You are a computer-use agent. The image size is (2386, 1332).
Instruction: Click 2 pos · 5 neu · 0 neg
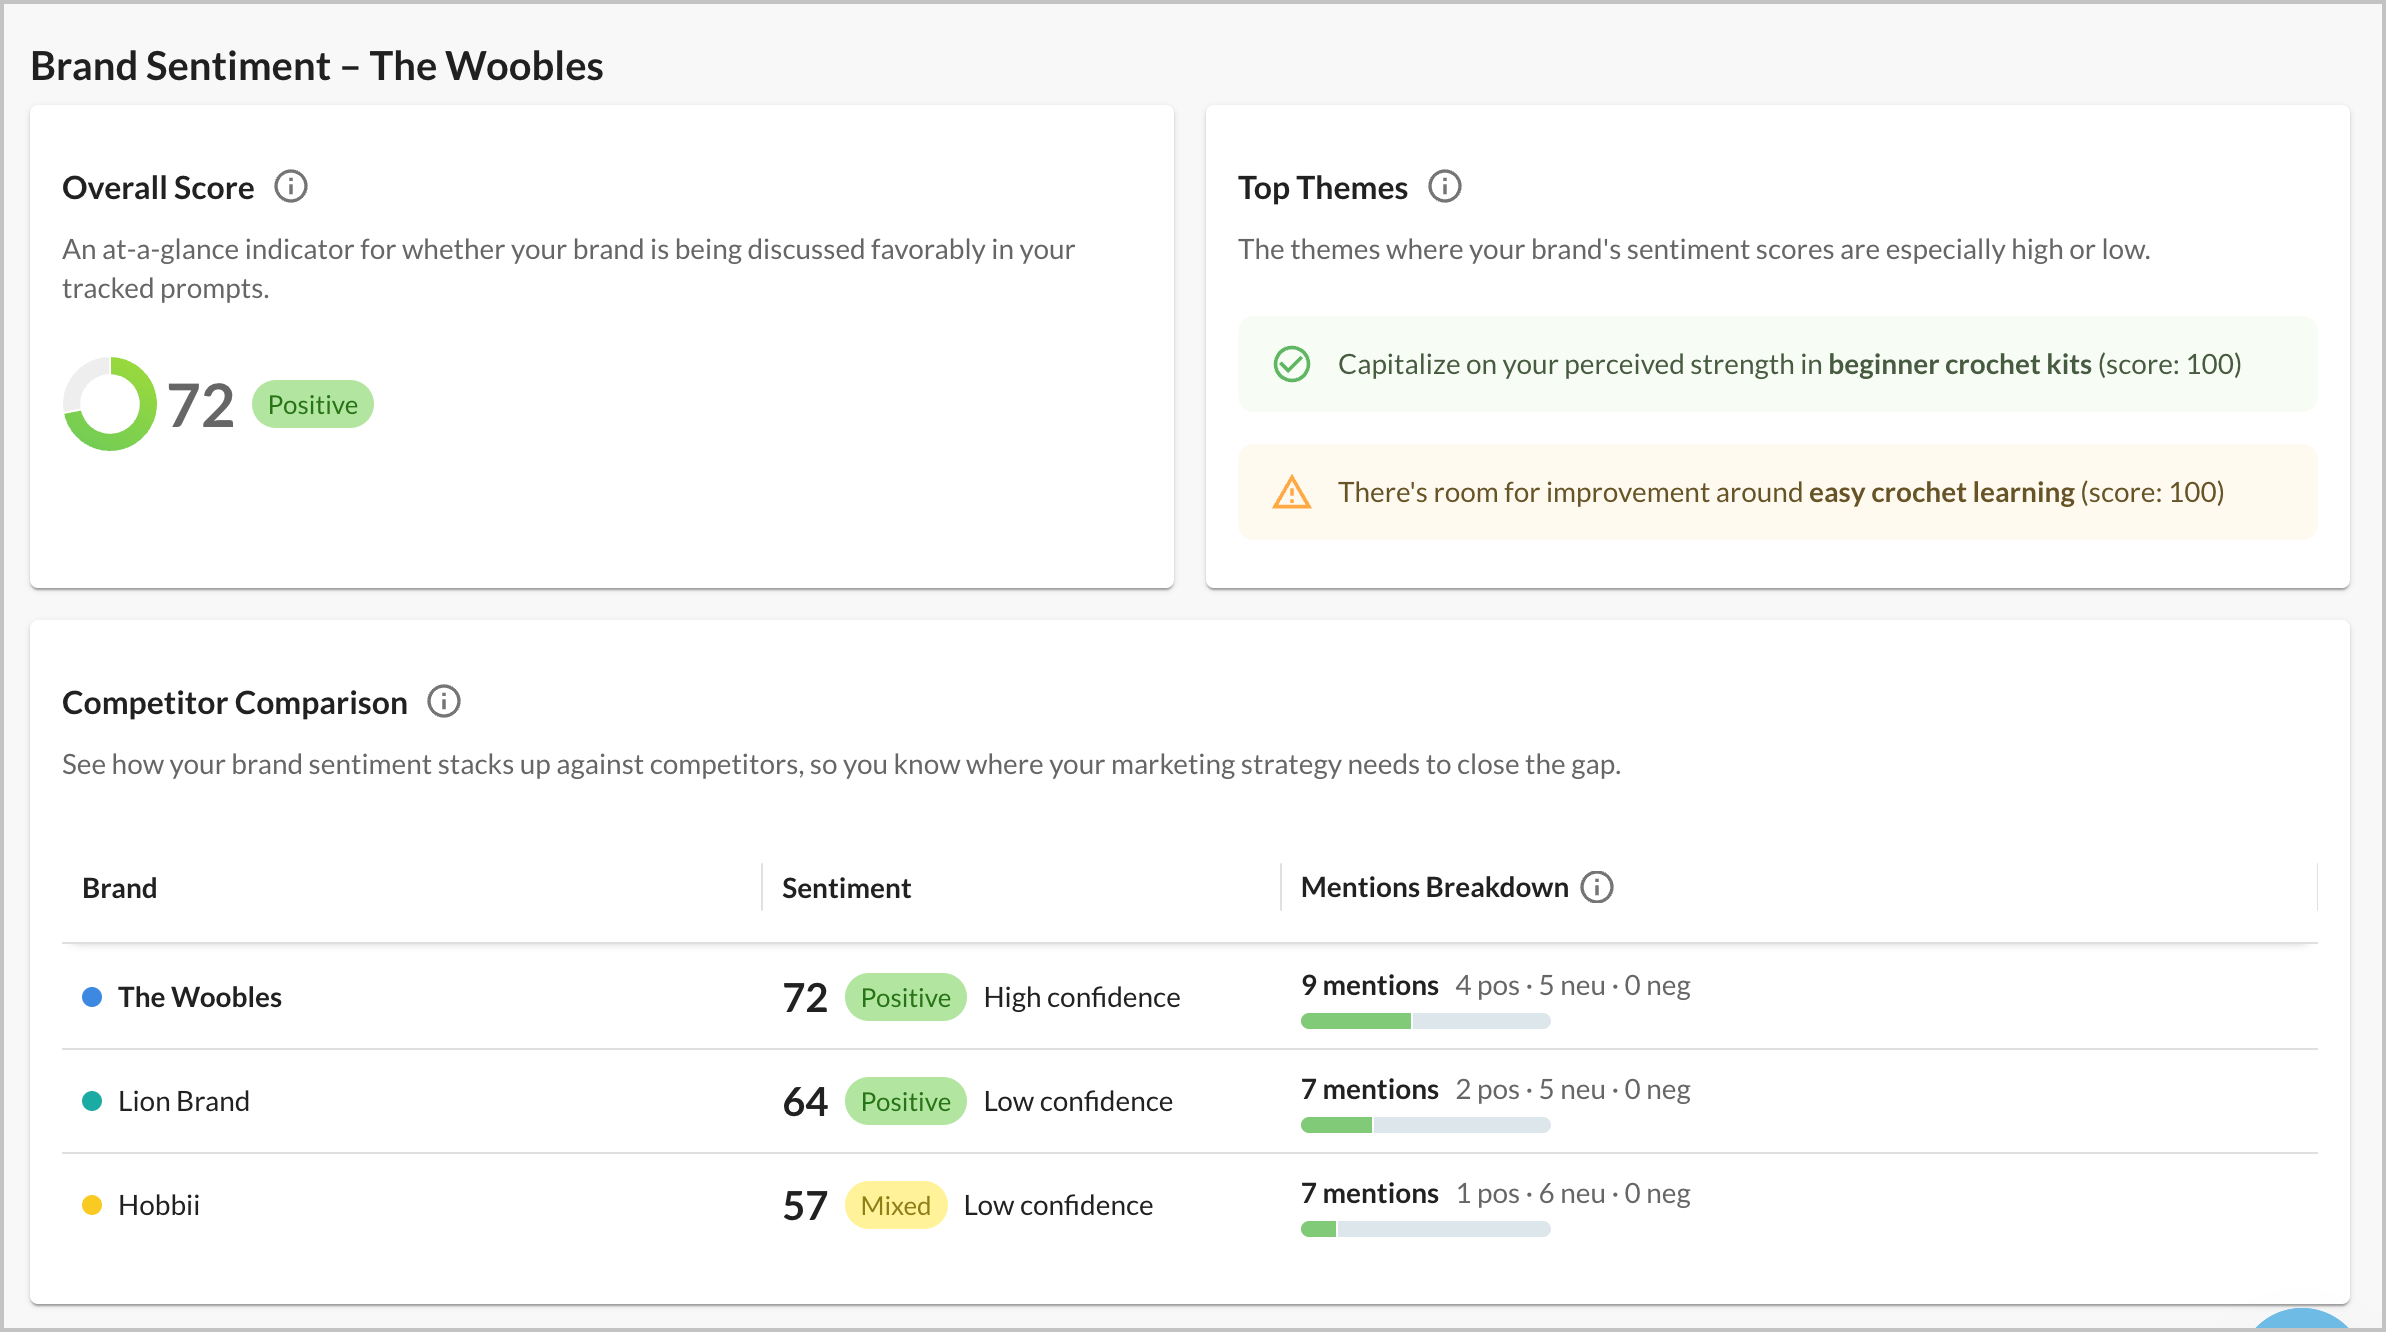[x=1573, y=1089]
